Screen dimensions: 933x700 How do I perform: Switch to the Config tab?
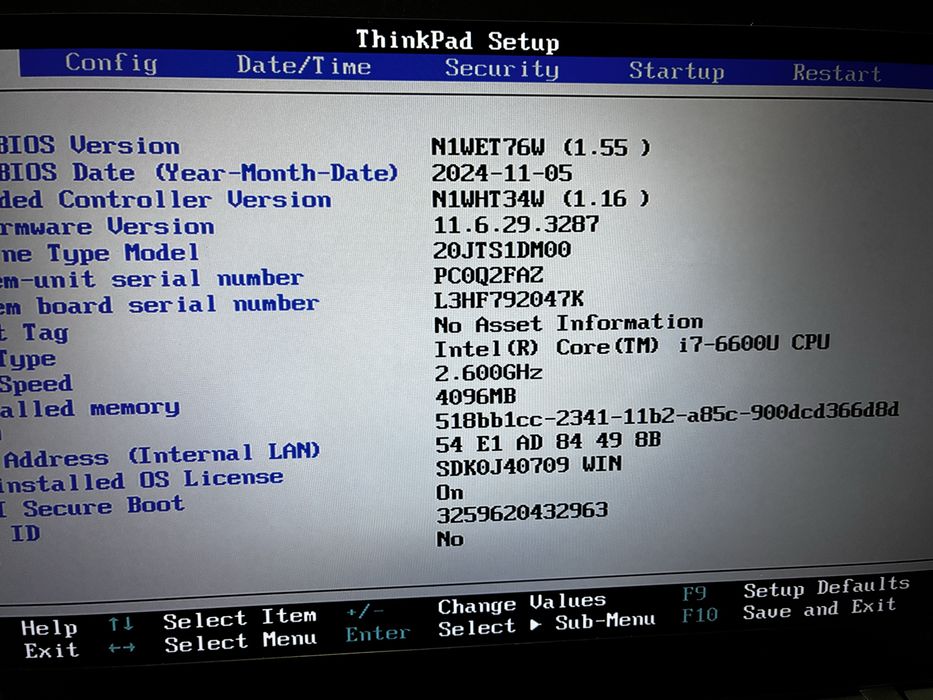coord(111,62)
